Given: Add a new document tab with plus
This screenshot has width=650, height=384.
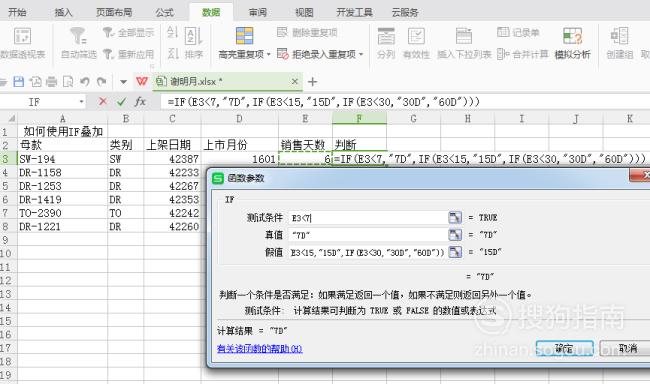Looking at the screenshot, I should point(313,82).
